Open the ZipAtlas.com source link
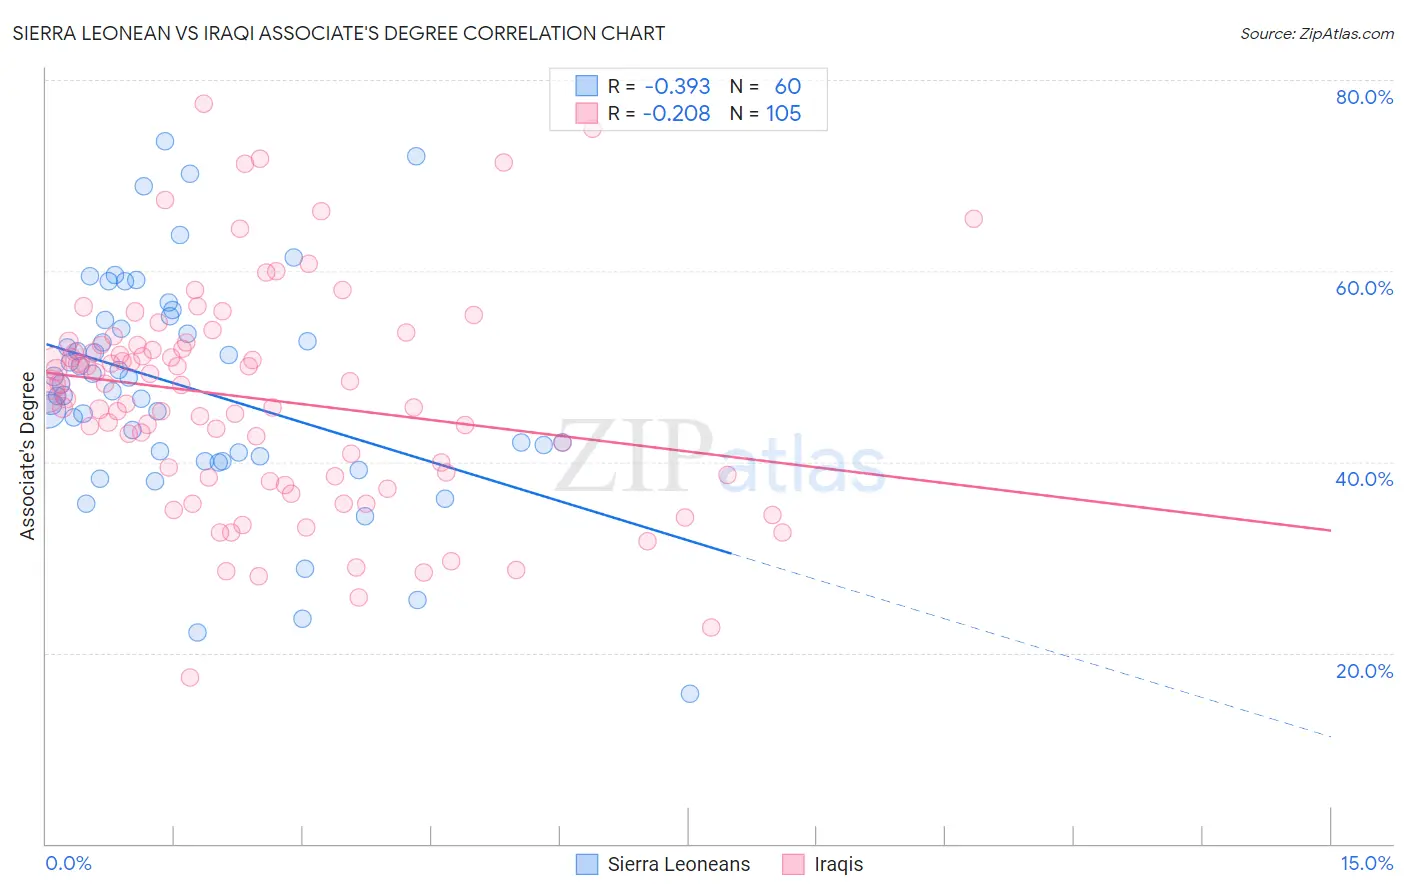The image size is (1406, 892). (1316, 33)
